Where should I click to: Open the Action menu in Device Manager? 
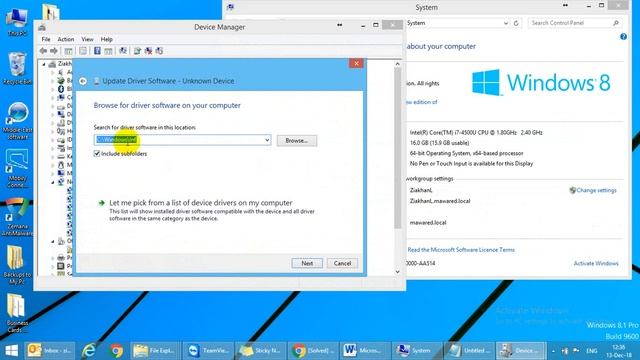(66, 39)
